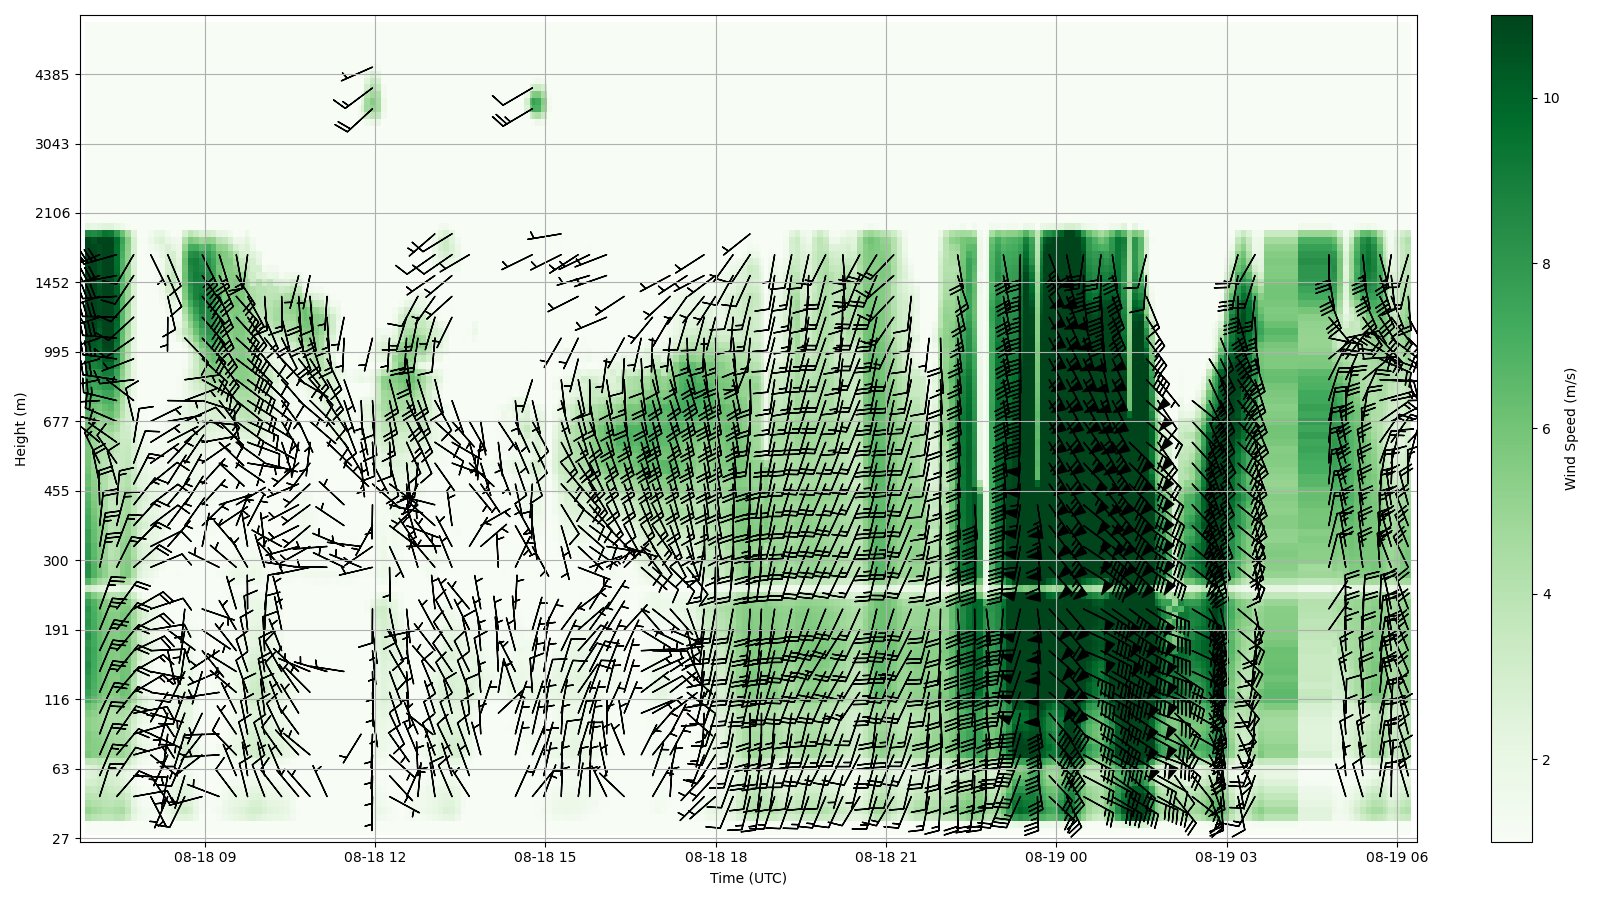Click the 27 height tick label
This screenshot has width=1600, height=900.
pyautogui.click(x=60, y=839)
